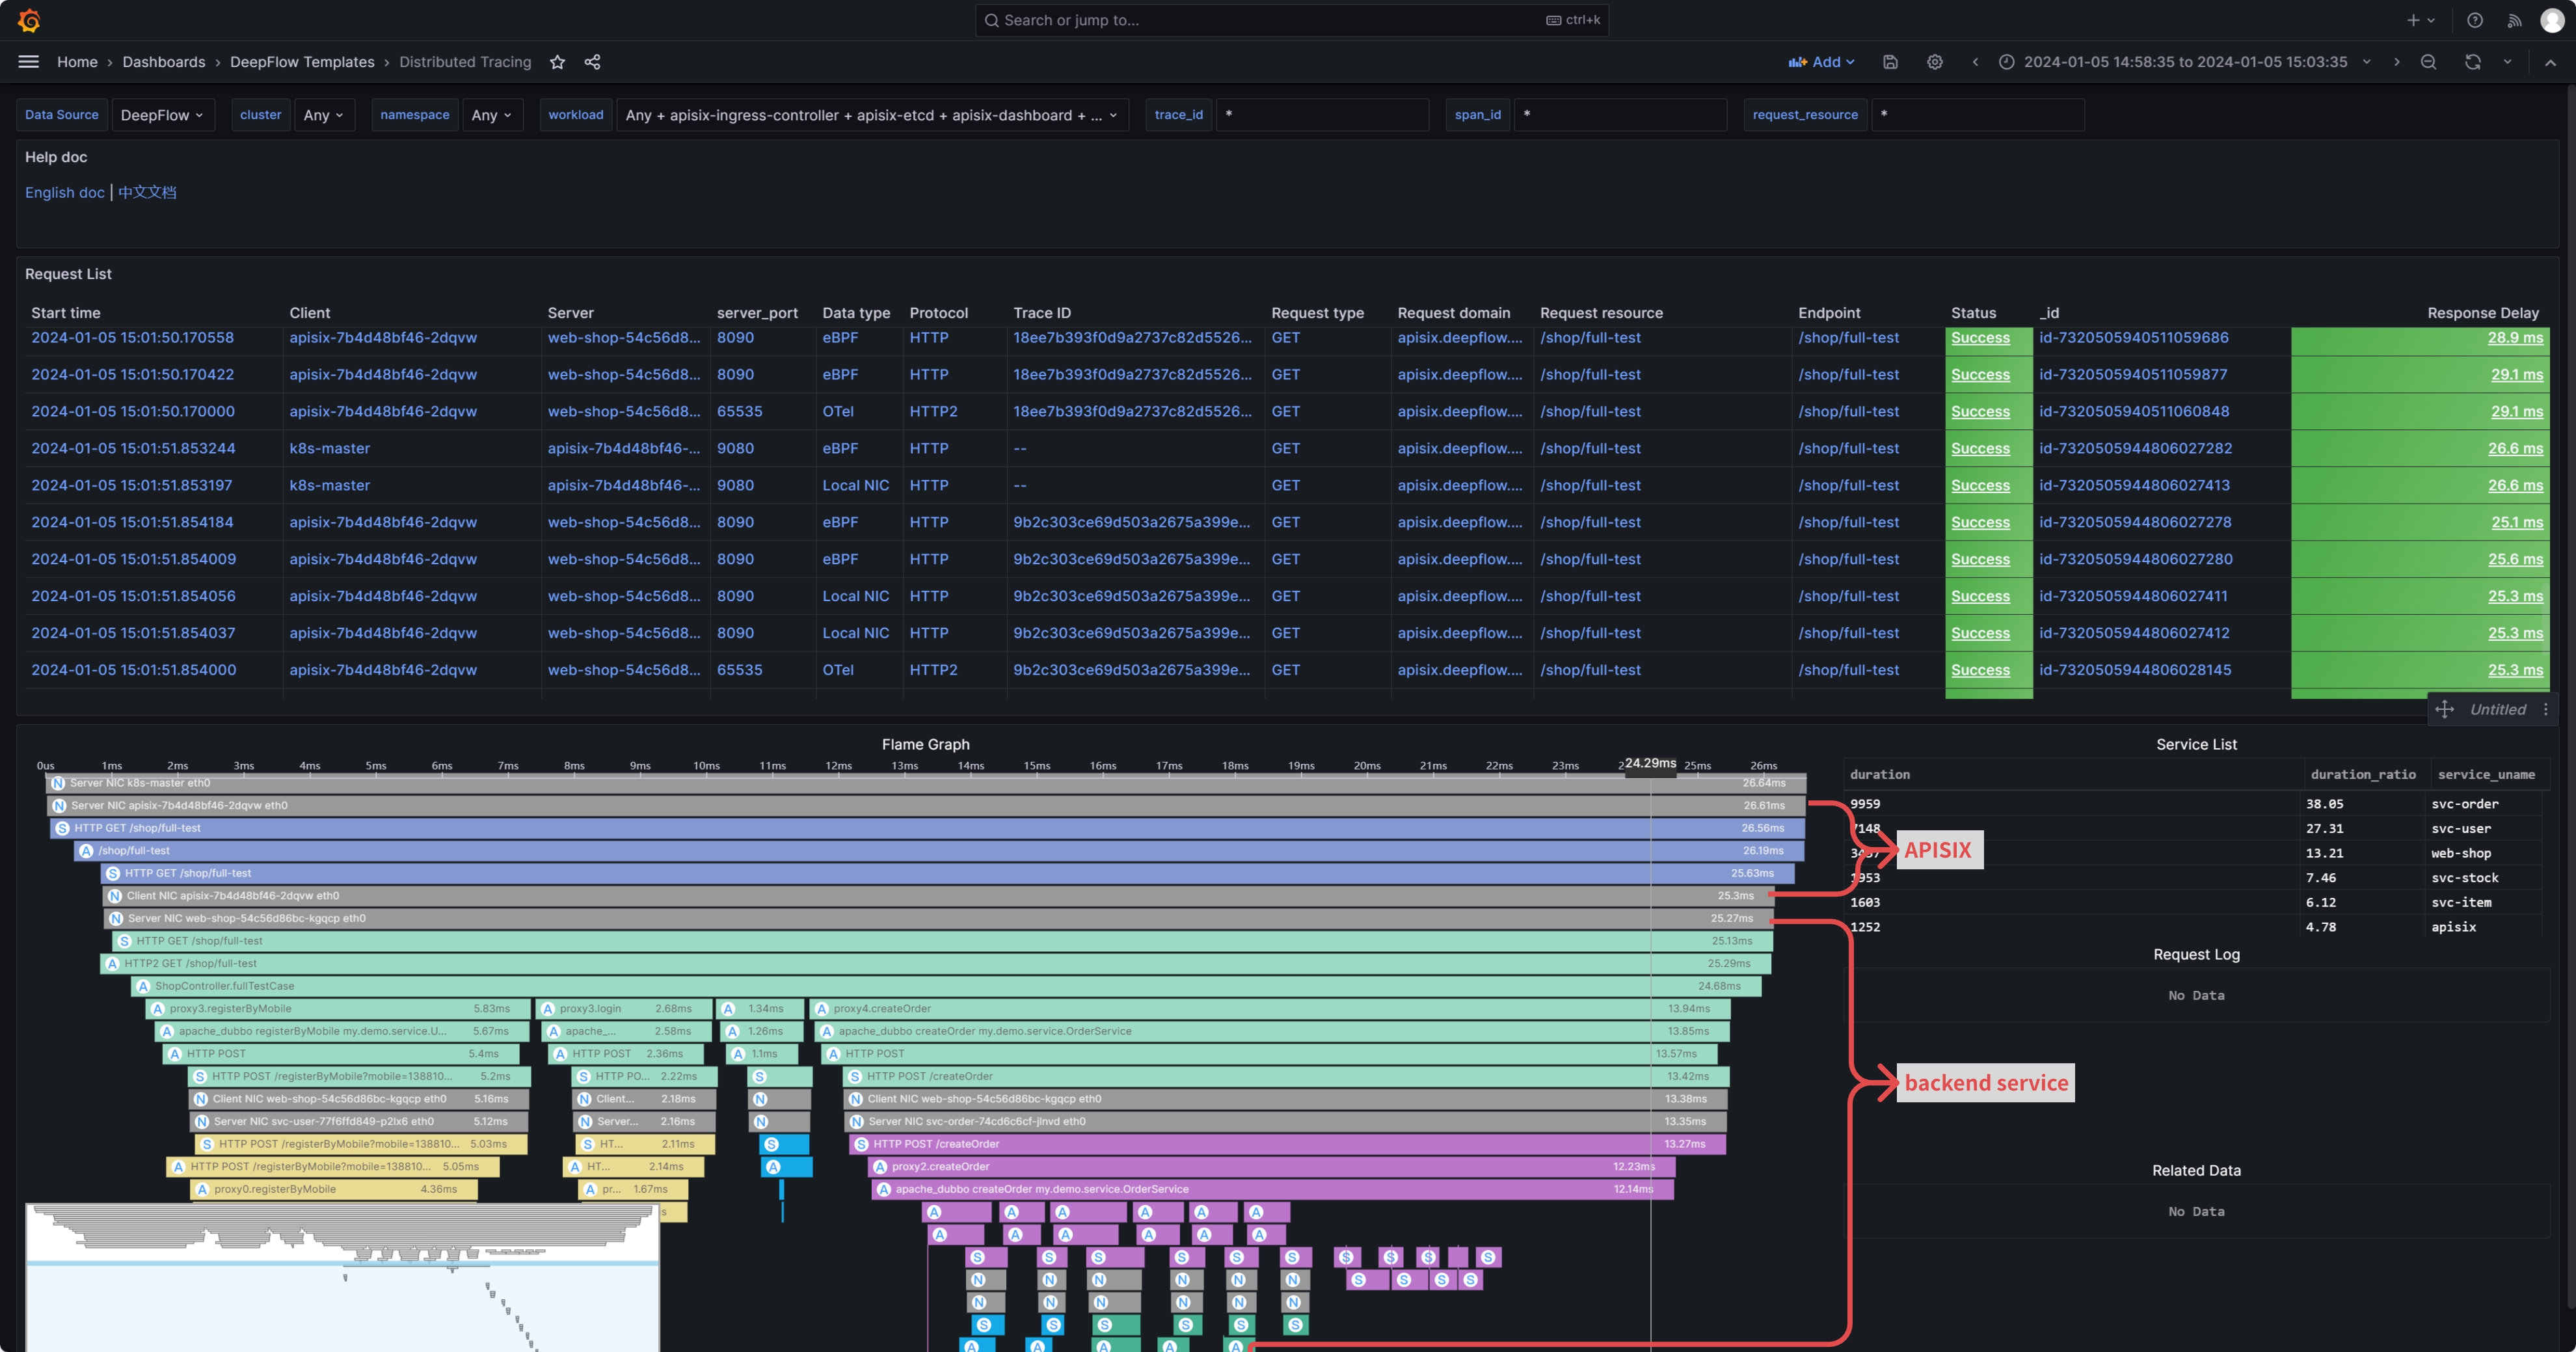Navigate to the Dashboards breadcrumb
2576x1352 pixels.
(163, 62)
